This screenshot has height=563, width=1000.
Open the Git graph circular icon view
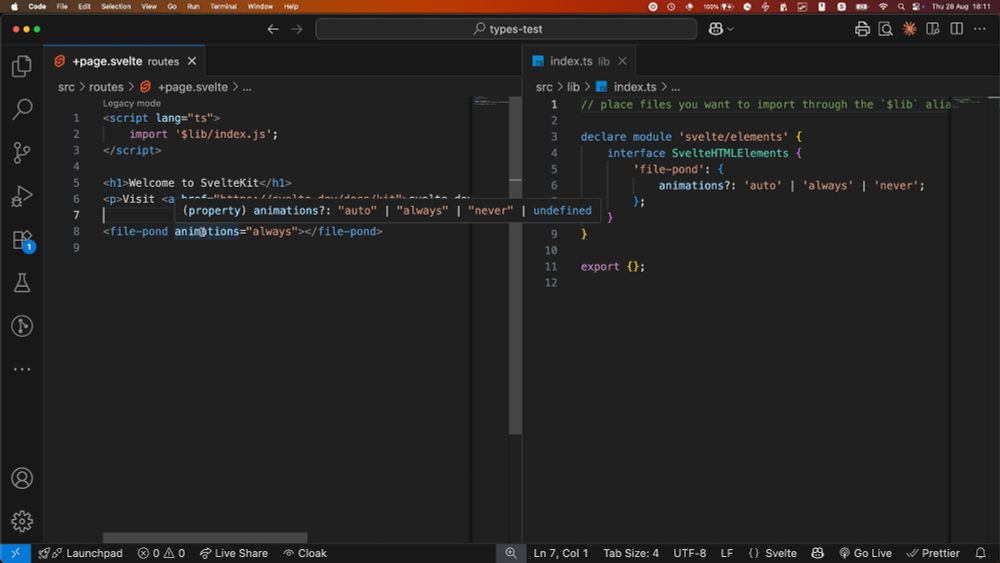coord(22,326)
